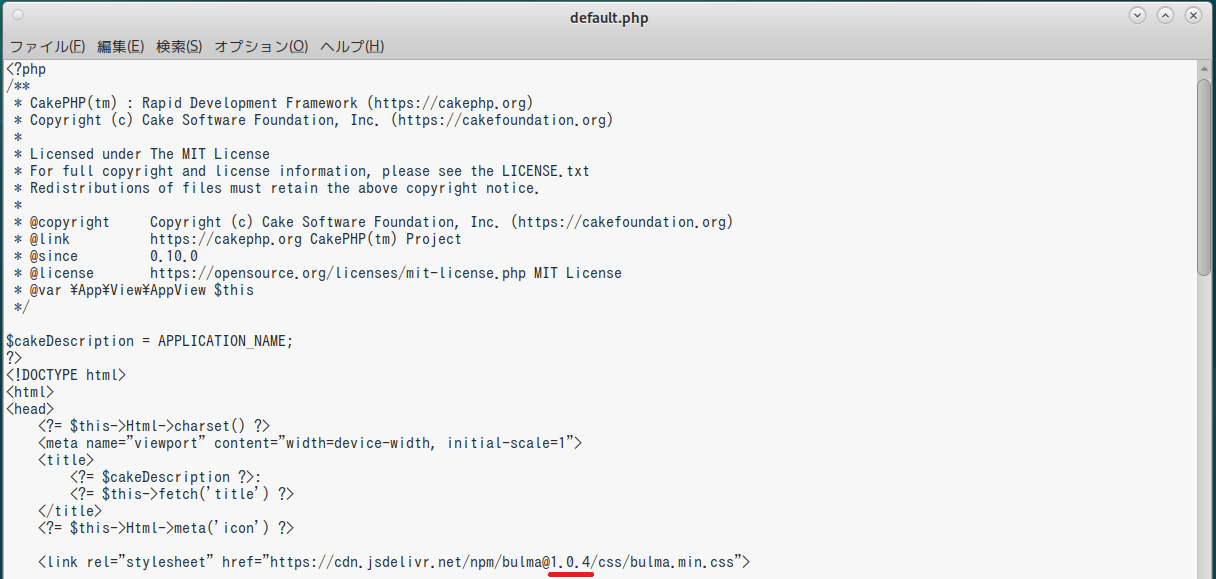Open the 編集(E) menu
1216x579 pixels.
[x=120, y=46]
